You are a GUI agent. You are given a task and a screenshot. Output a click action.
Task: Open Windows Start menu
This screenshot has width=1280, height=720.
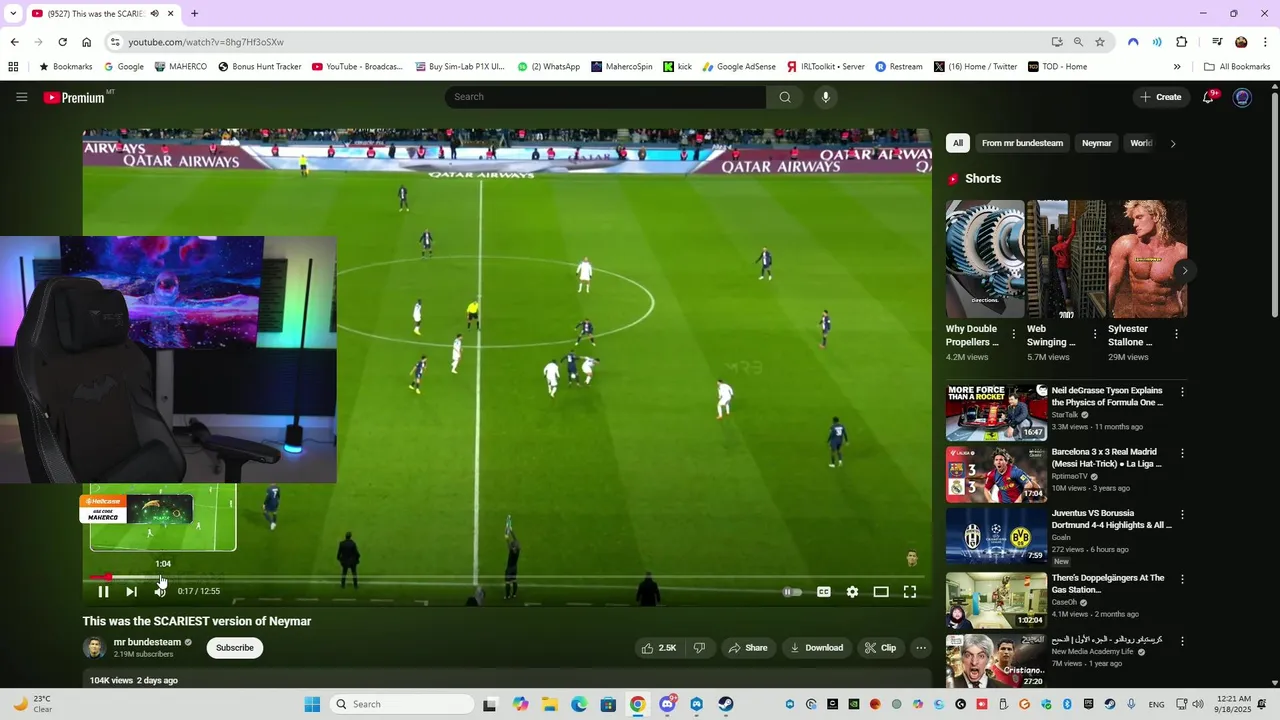click(312, 704)
